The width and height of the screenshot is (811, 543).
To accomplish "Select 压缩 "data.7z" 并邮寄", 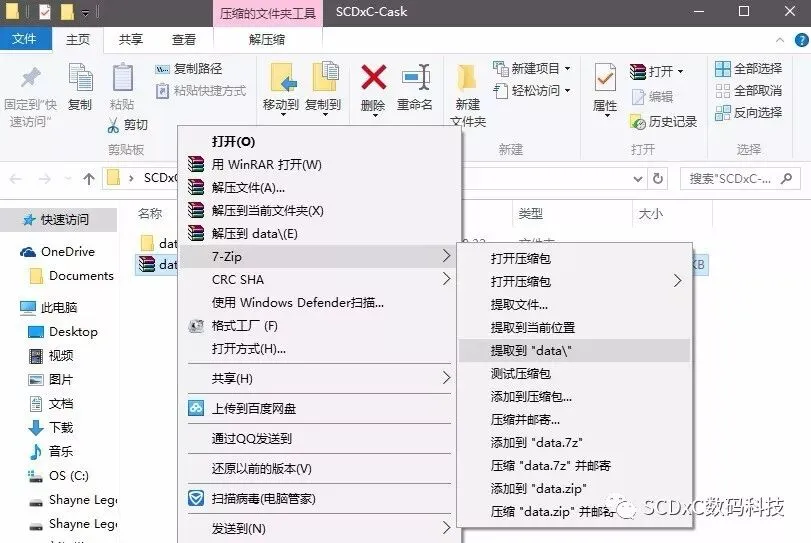I will point(575,465).
